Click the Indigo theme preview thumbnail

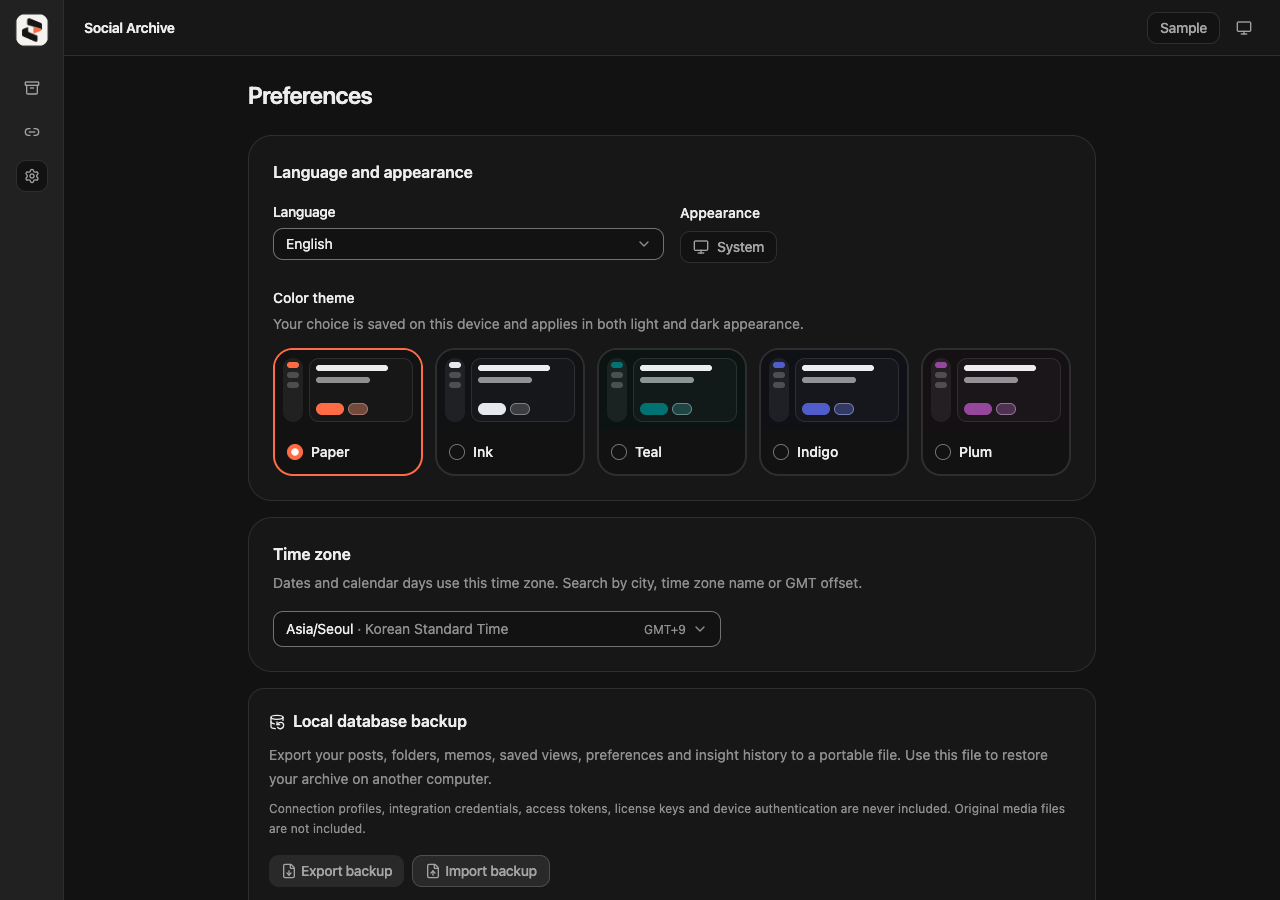[x=834, y=390]
